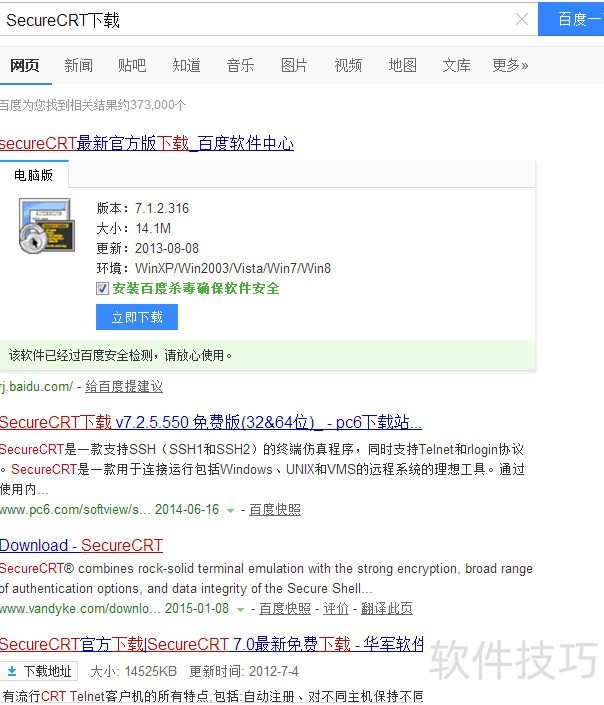The height and width of the screenshot is (705, 604).
Task: Go to the 文库 tab
Action: pyautogui.click(x=456, y=65)
